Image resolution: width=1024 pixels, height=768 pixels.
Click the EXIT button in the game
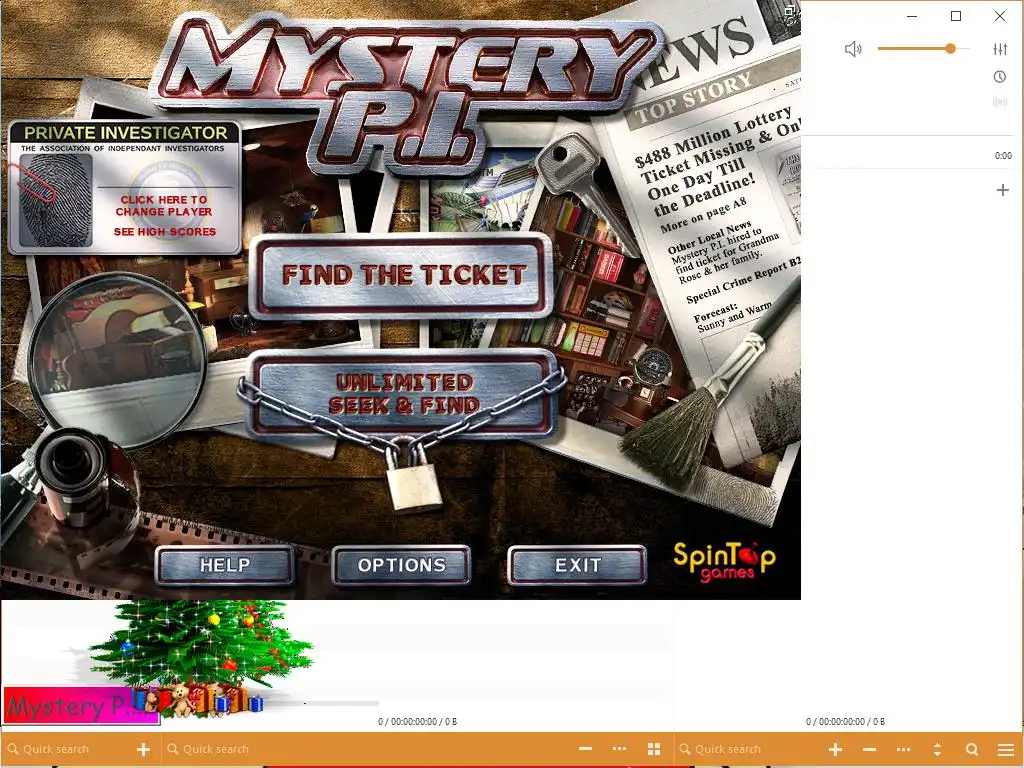click(x=577, y=565)
